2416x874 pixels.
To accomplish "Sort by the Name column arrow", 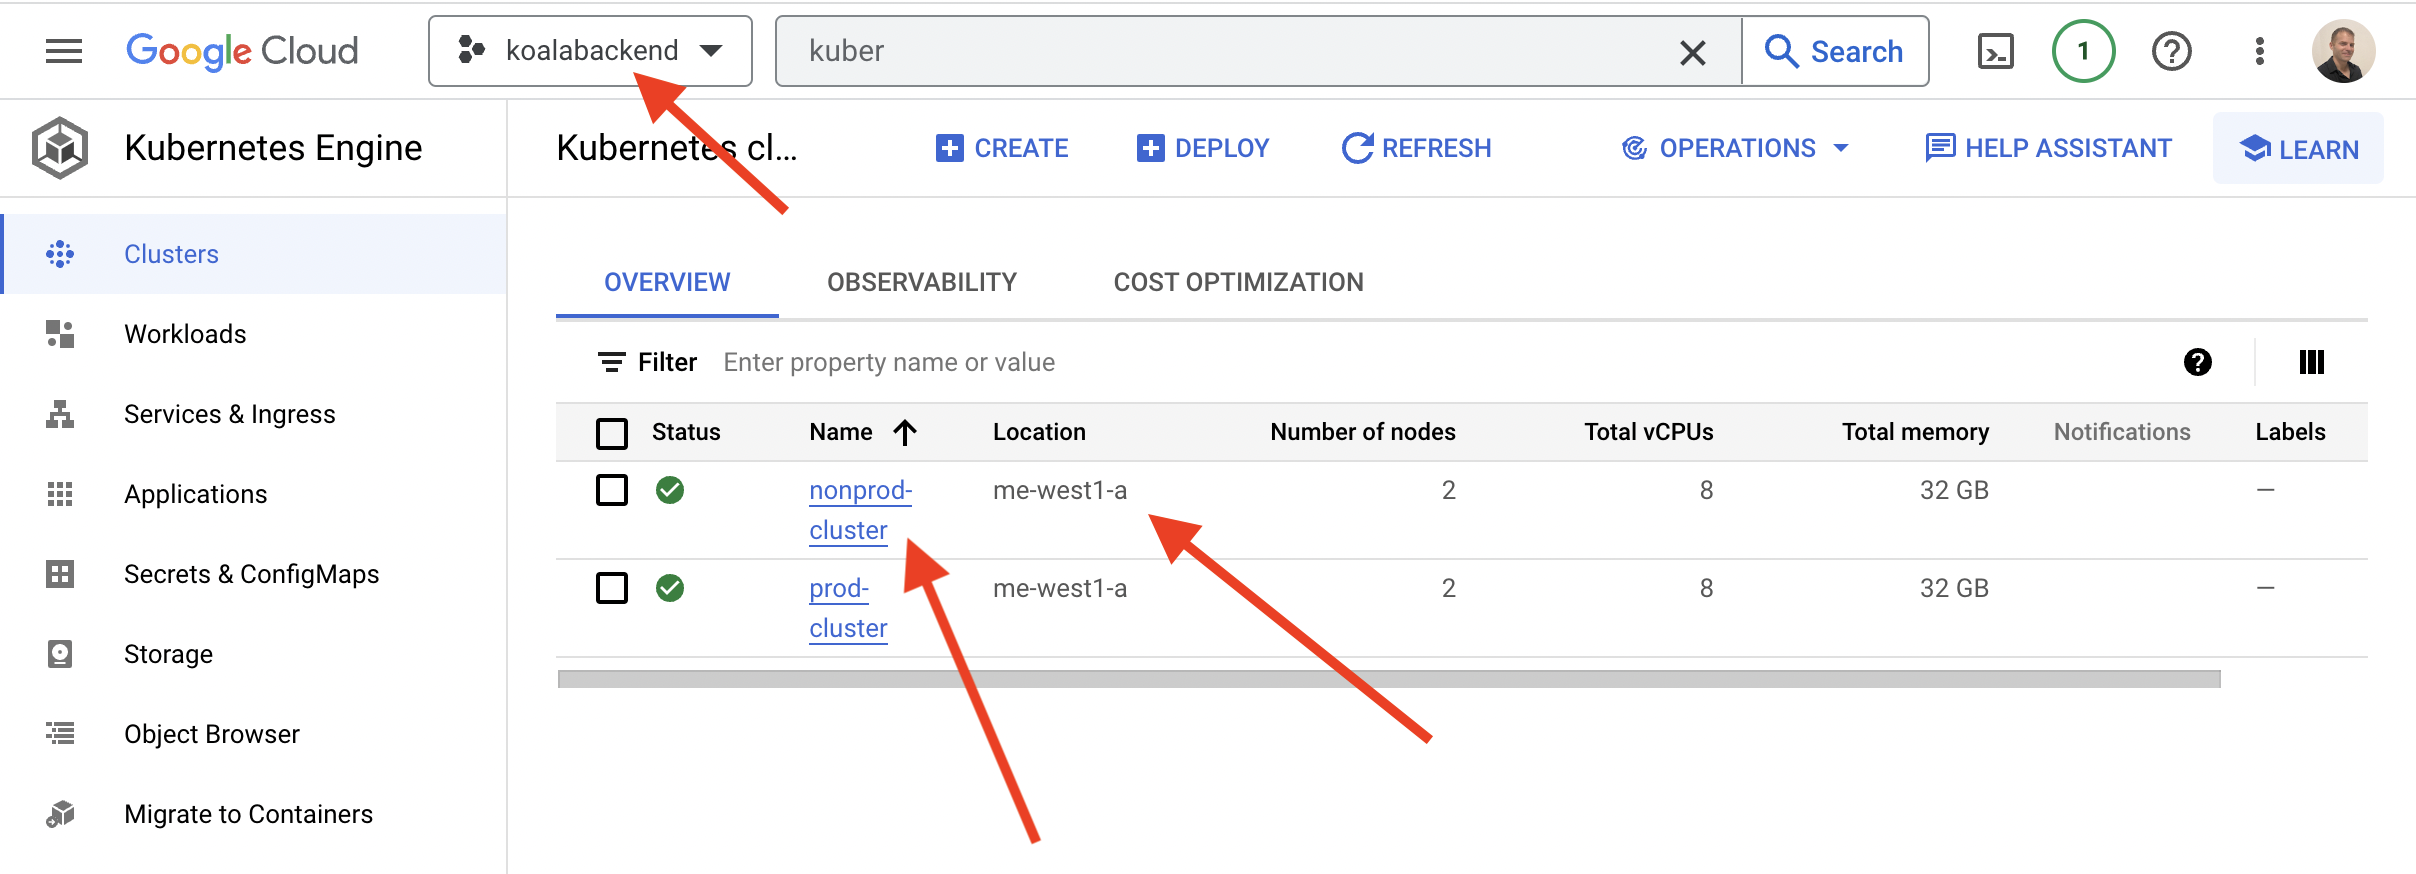I will click(x=905, y=432).
